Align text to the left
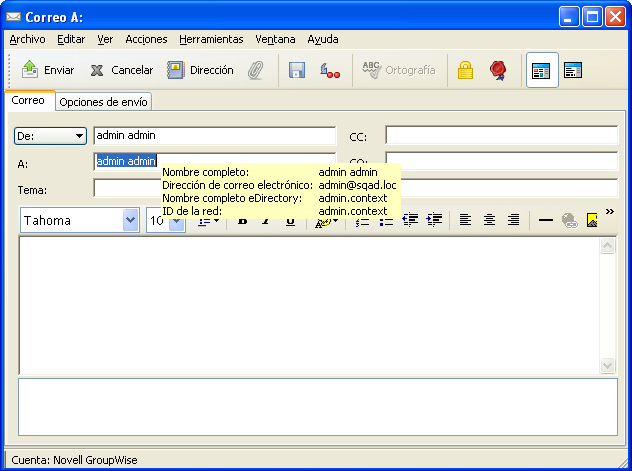Viewport: 632px width, 471px height. [x=466, y=220]
